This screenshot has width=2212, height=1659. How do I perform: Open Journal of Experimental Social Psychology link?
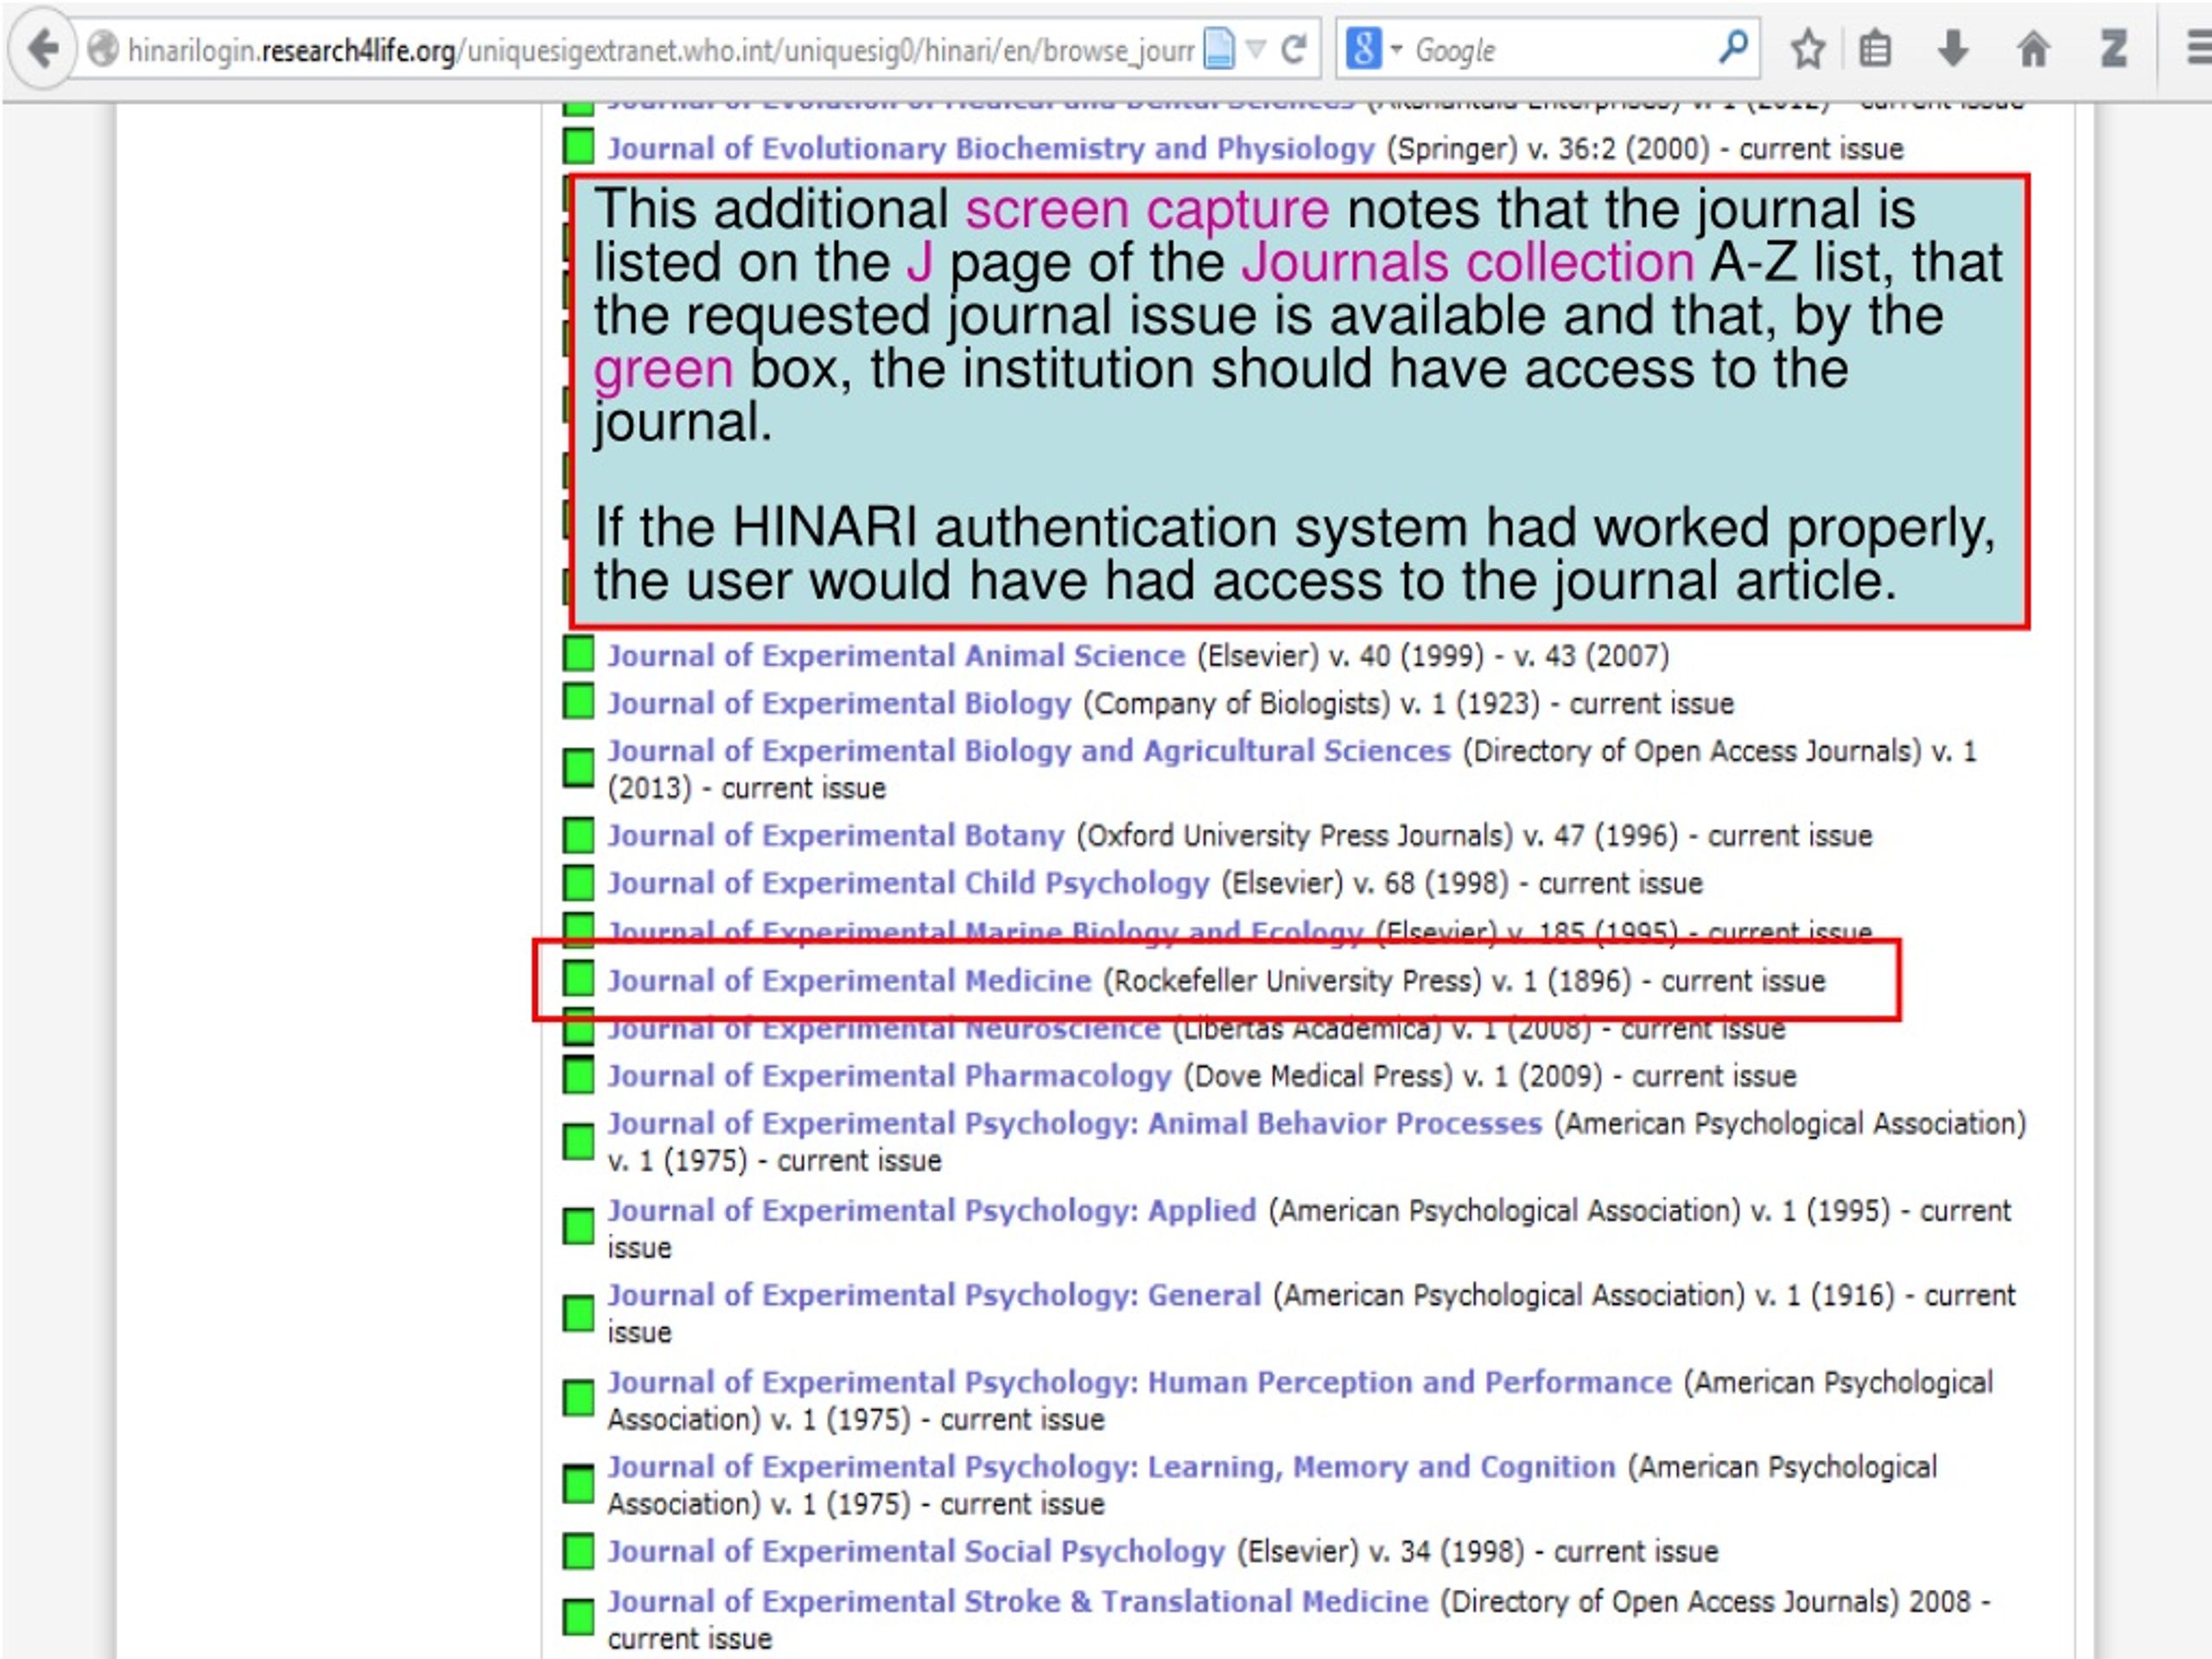coord(916,1552)
